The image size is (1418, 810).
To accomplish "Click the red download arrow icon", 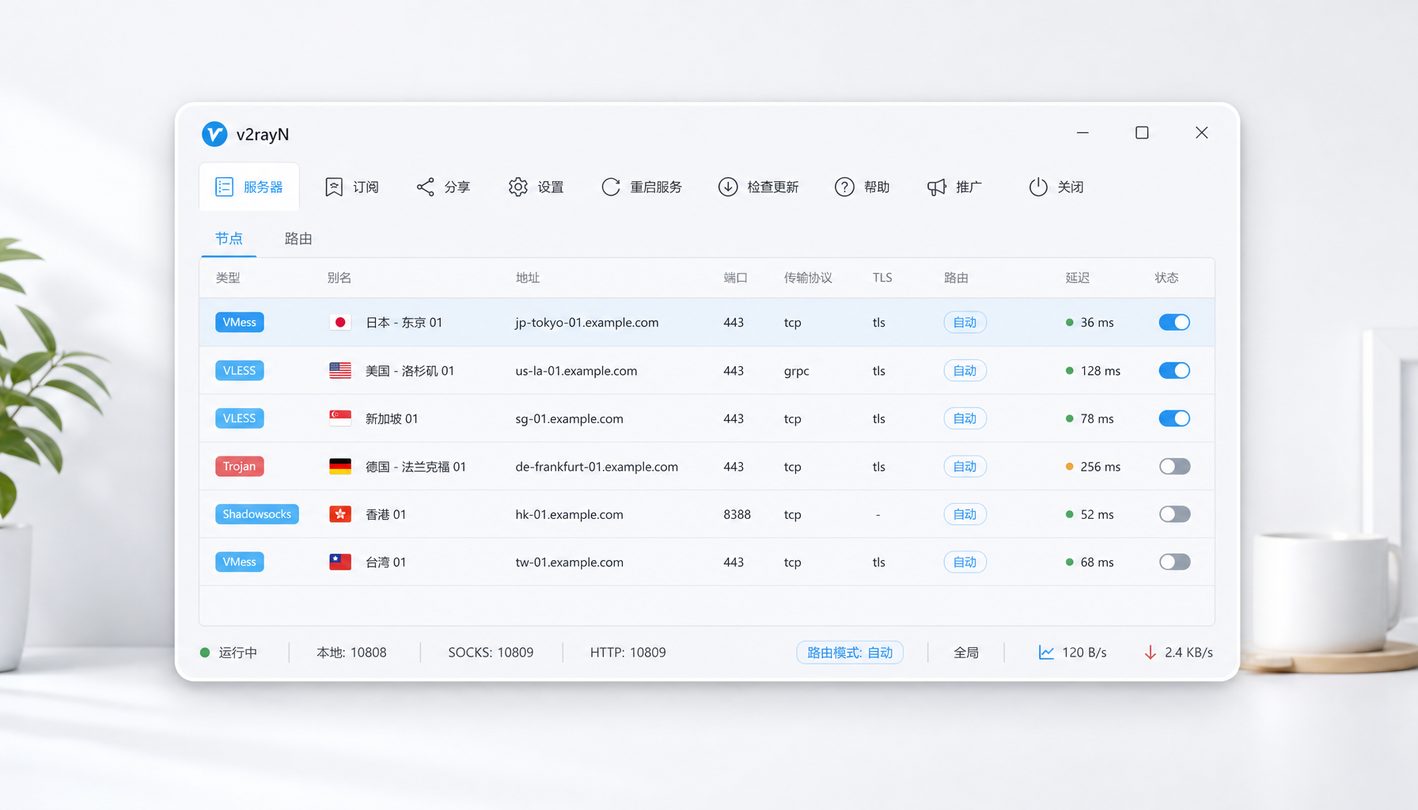I will coord(1150,653).
